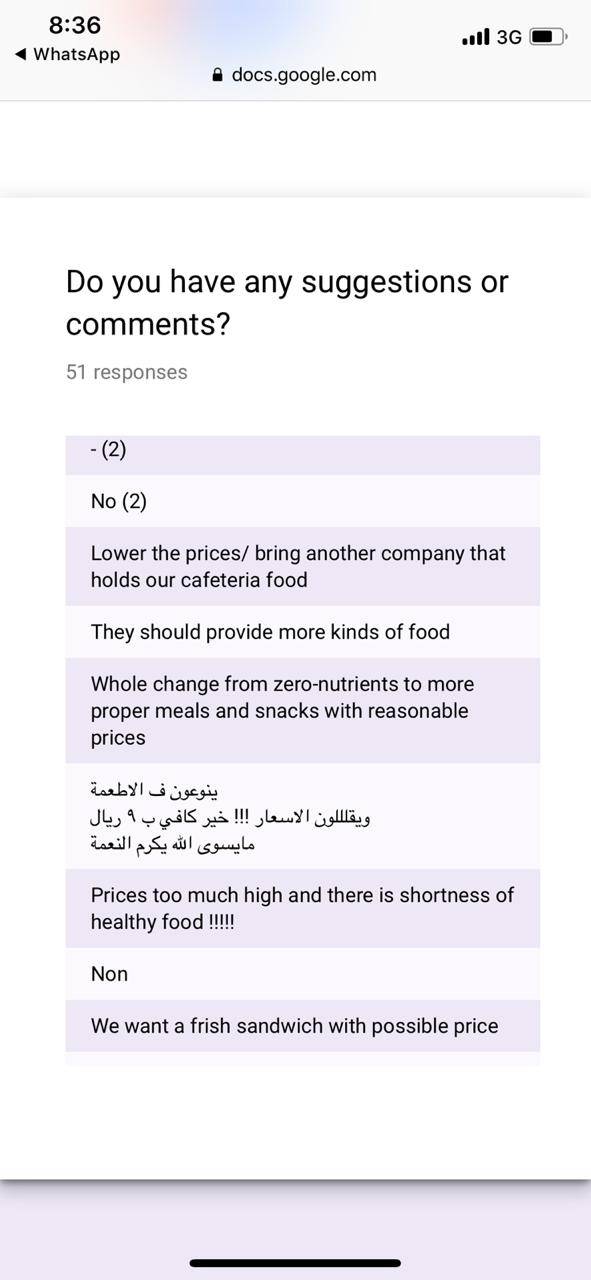
Task: Select the '- (2)' response row
Action: [303, 455]
